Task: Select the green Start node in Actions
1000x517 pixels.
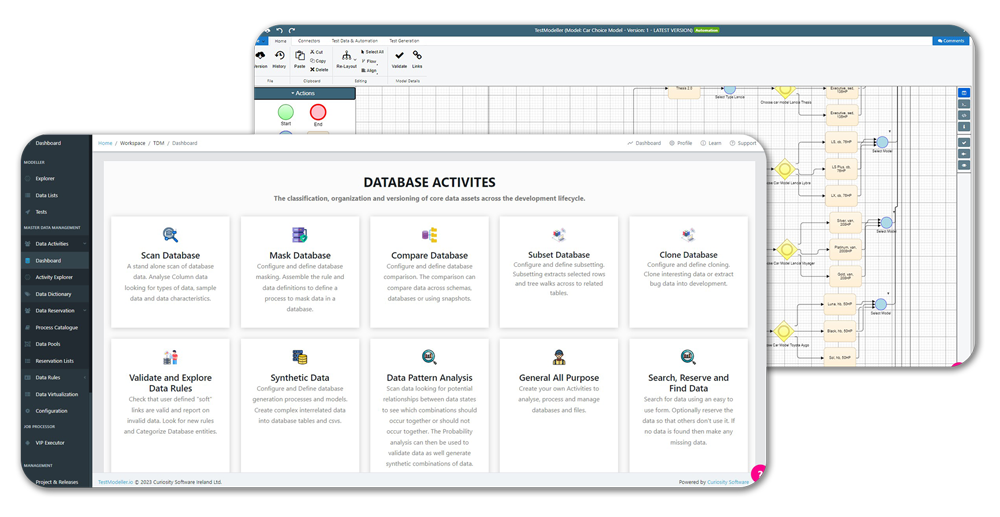Action: (x=286, y=112)
